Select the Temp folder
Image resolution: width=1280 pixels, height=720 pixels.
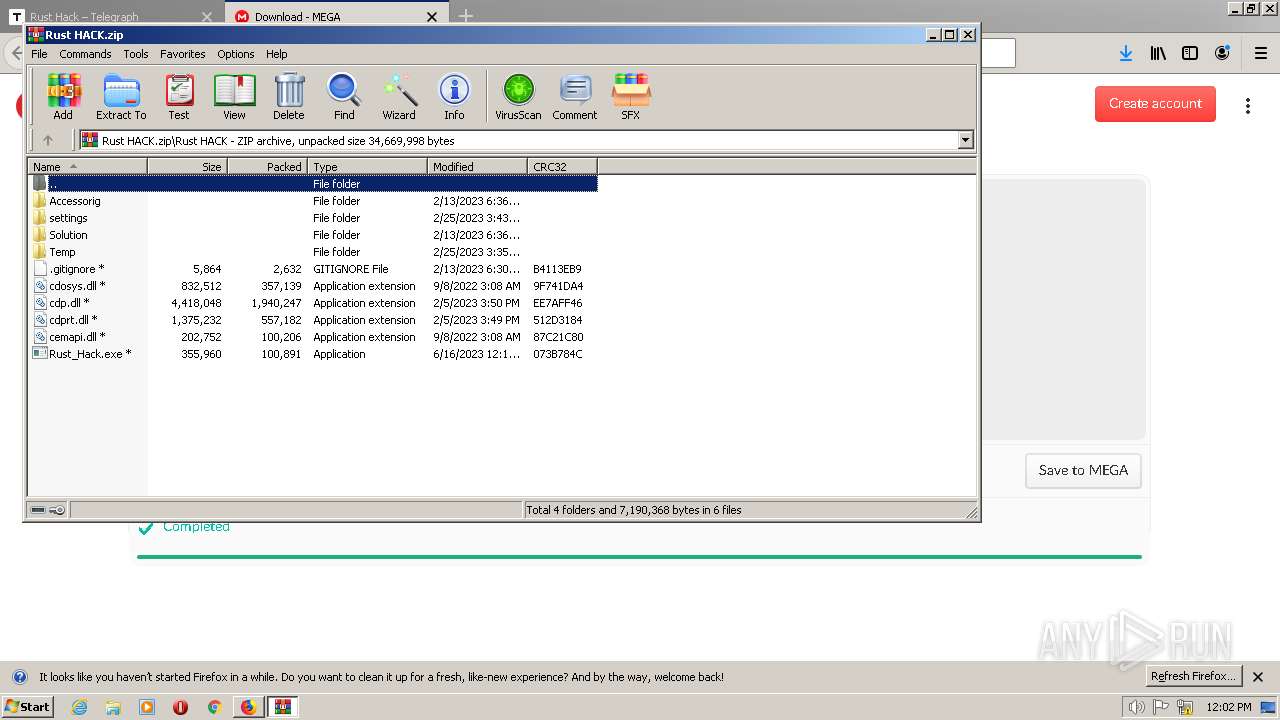pos(62,252)
